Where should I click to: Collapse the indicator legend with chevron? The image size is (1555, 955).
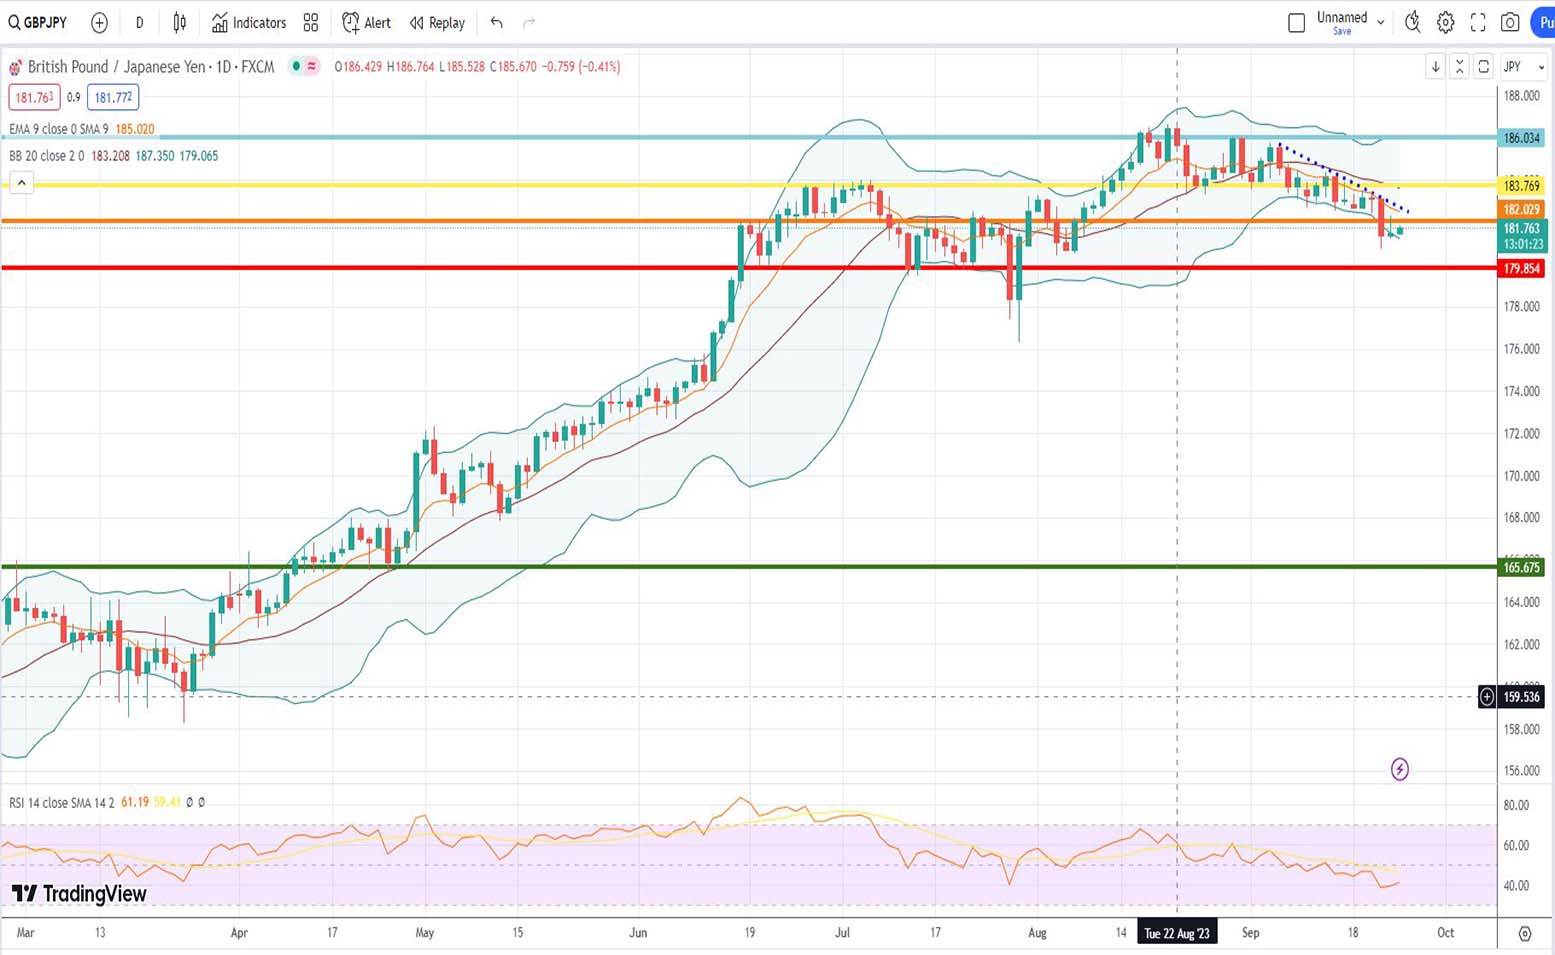point(21,182)
